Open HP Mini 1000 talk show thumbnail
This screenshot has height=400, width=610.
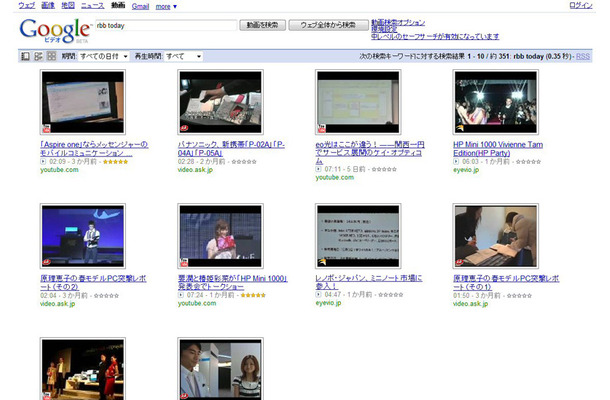[x=221, y=236]
